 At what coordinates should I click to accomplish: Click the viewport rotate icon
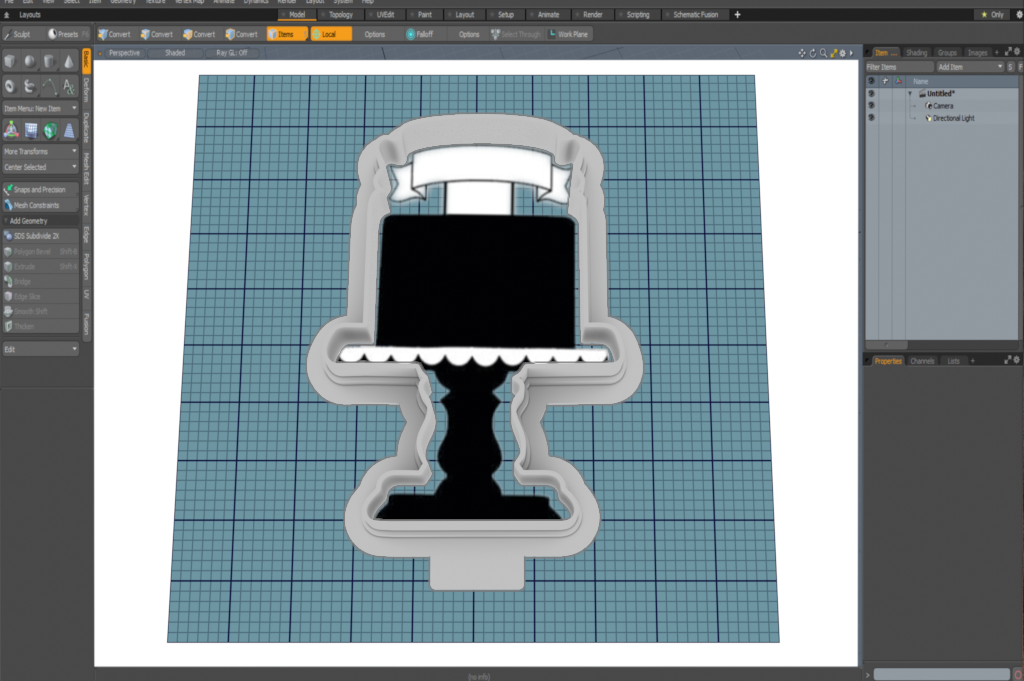coord(812,52)
